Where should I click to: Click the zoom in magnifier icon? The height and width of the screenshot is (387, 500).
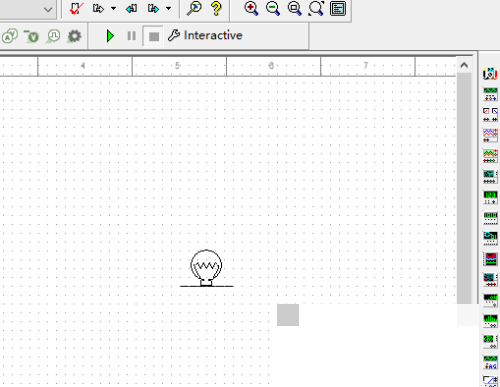coord(251,8)
